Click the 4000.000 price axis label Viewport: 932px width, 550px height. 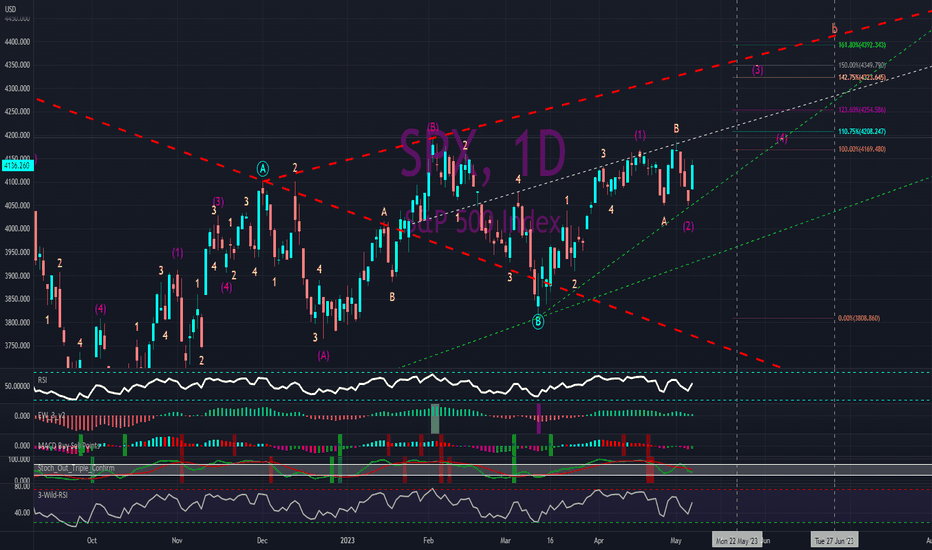[x=17, y=229]
